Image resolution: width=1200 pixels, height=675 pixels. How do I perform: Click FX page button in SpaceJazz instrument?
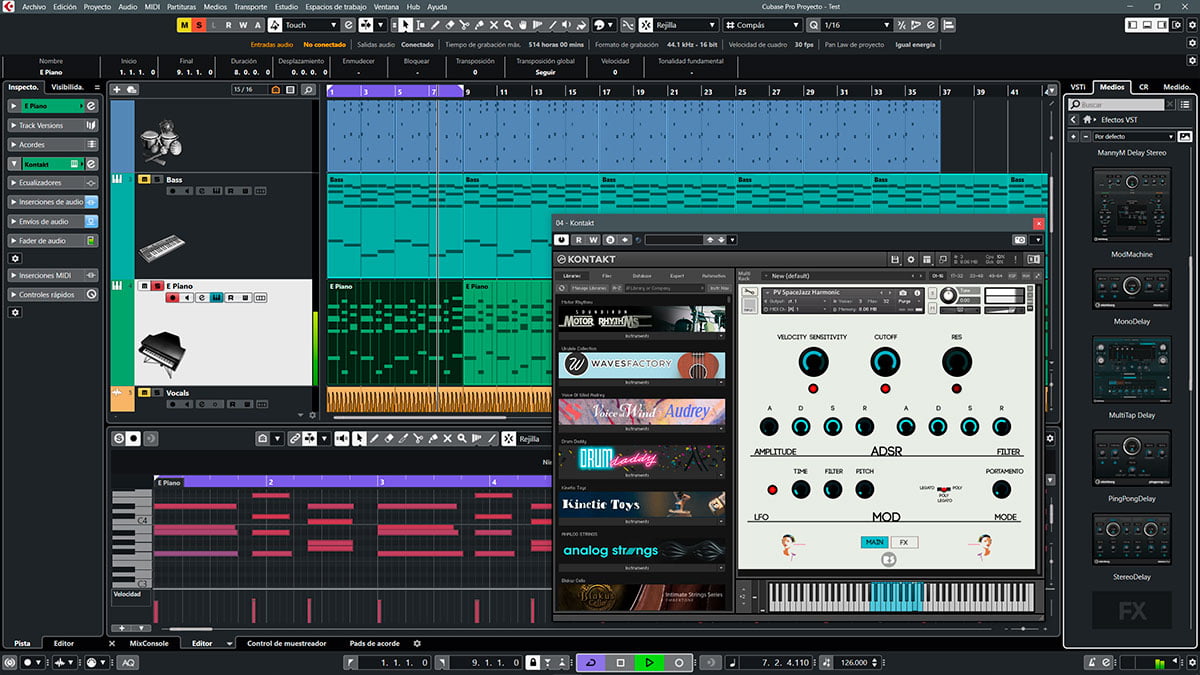(x=904, y=542)
